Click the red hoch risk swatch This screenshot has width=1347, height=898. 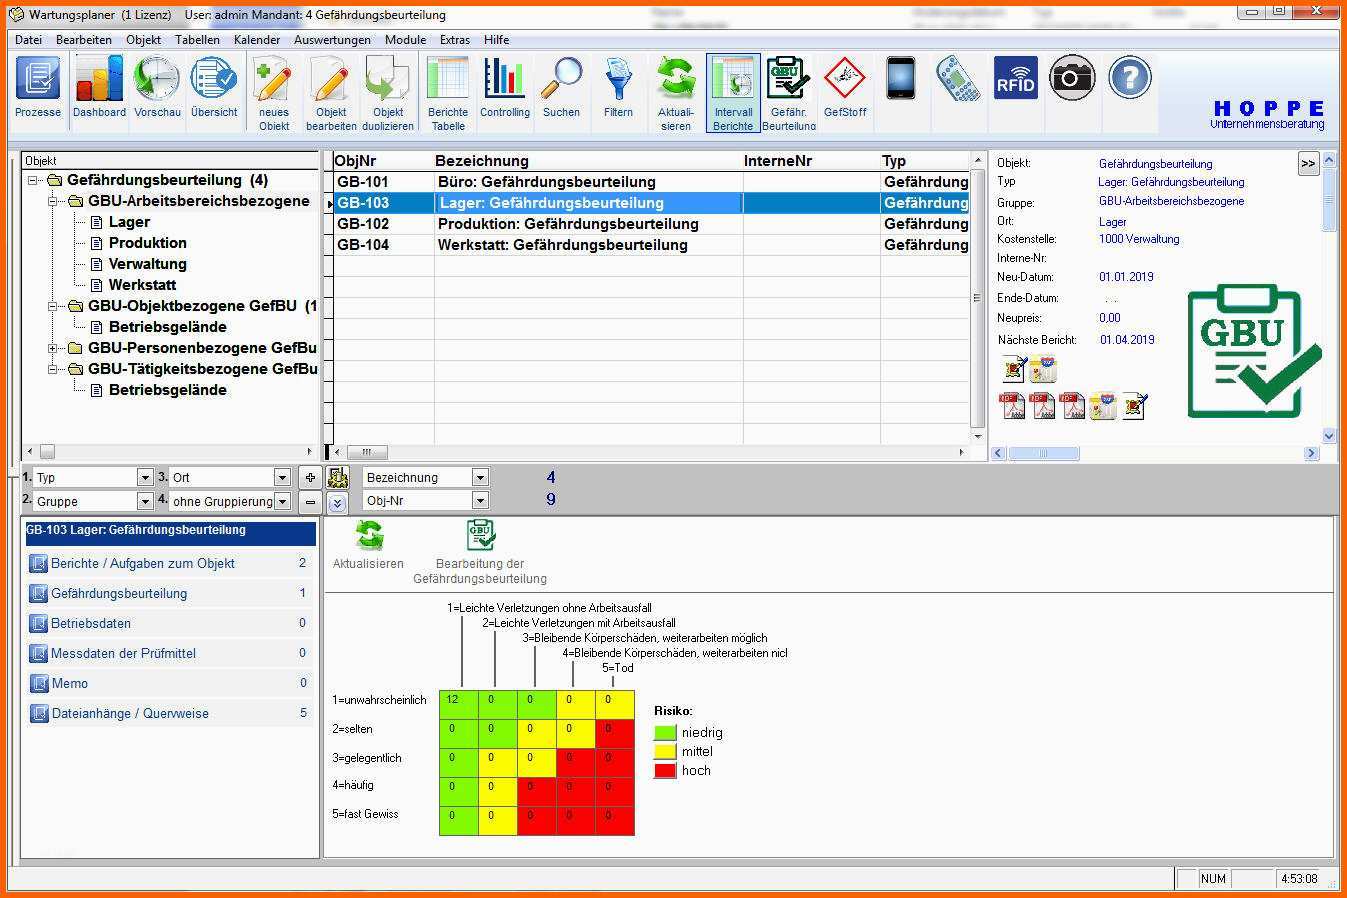click(x=665, y=771)
